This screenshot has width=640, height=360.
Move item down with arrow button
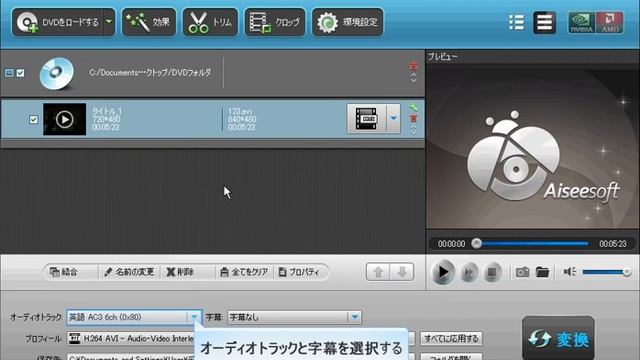click(402, 272)
